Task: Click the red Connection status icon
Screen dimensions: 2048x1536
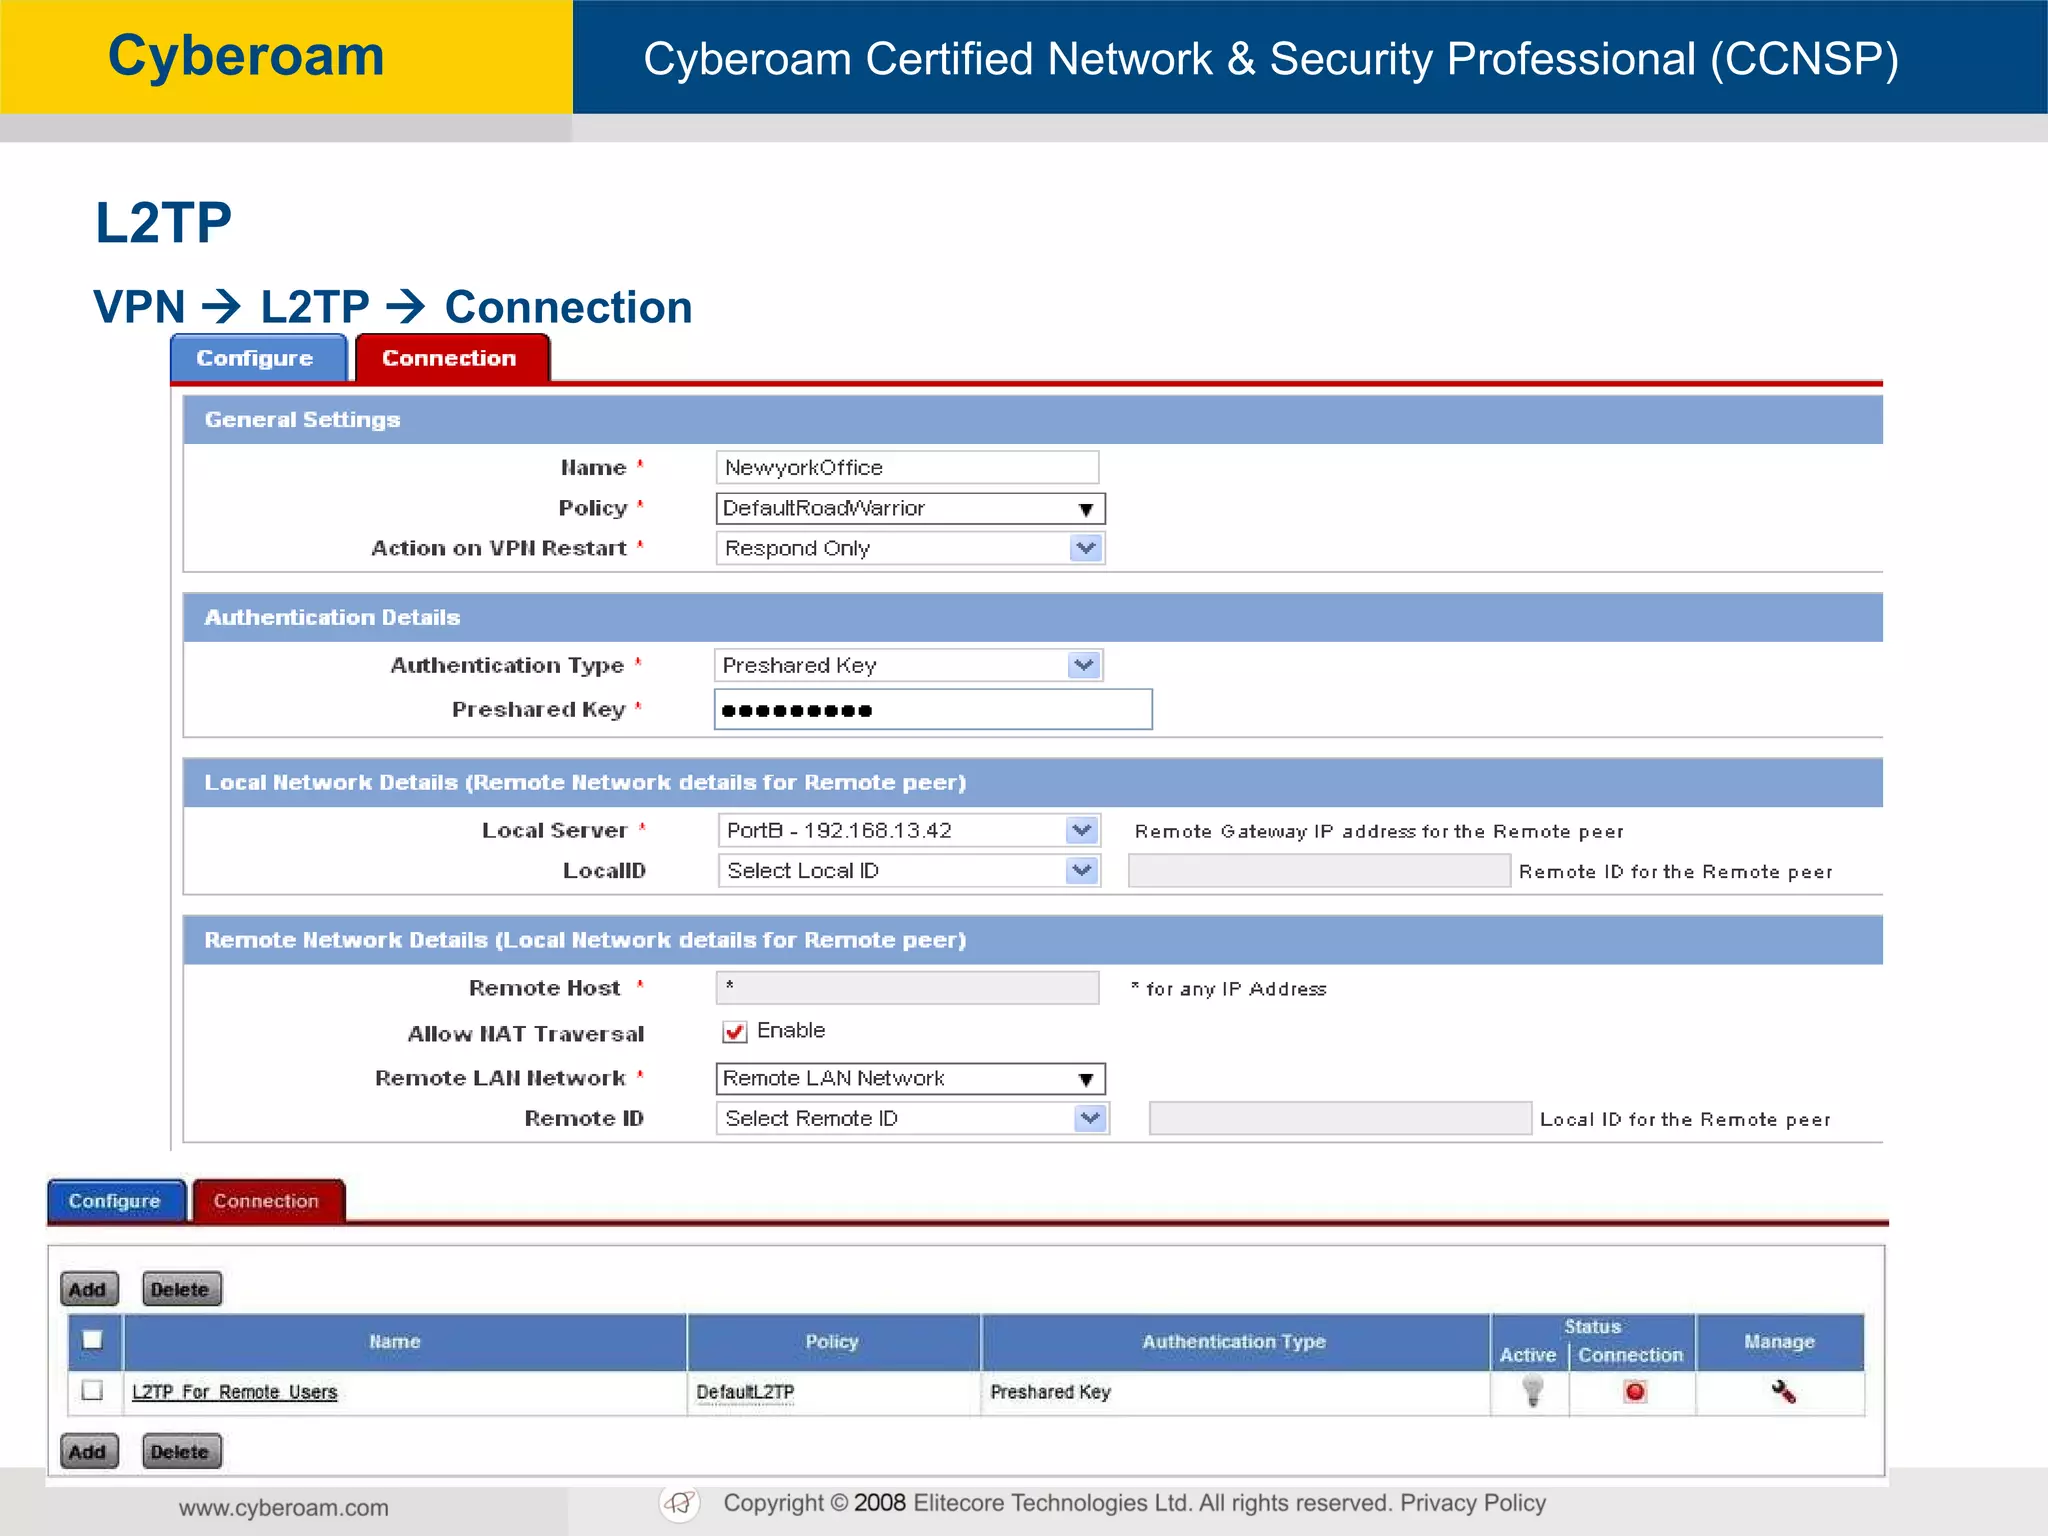Action: point(1635,1391)
